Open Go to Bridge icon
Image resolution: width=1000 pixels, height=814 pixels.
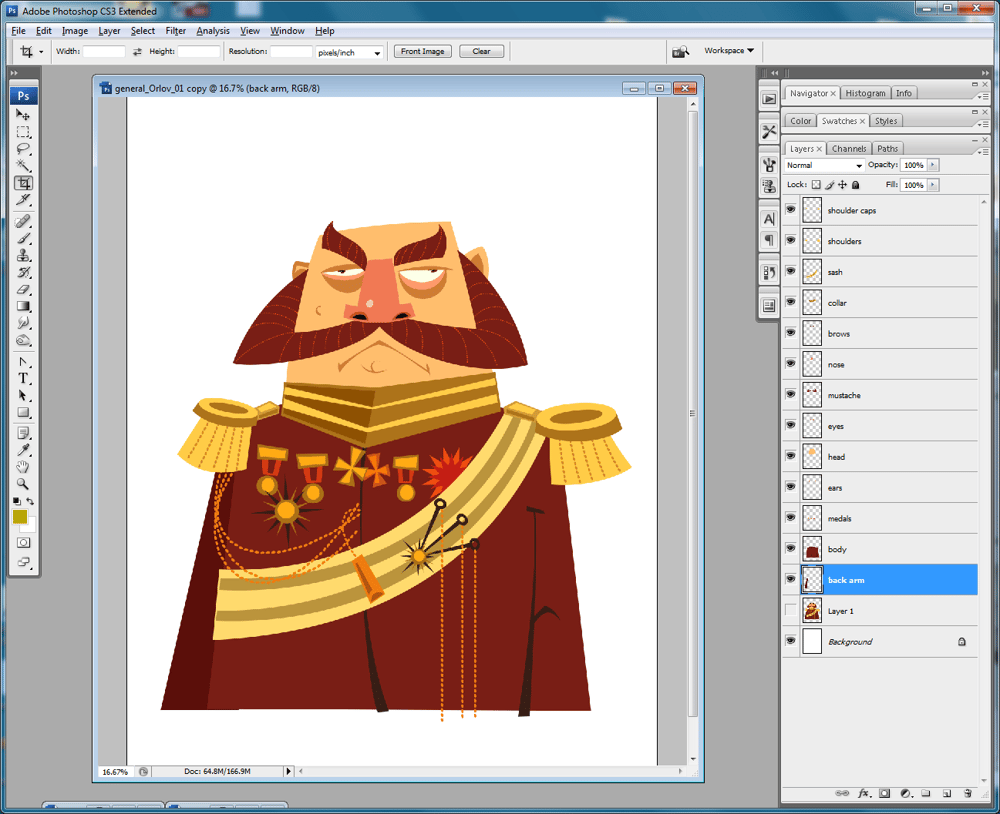pyautogui.click(x=680, y=52)
